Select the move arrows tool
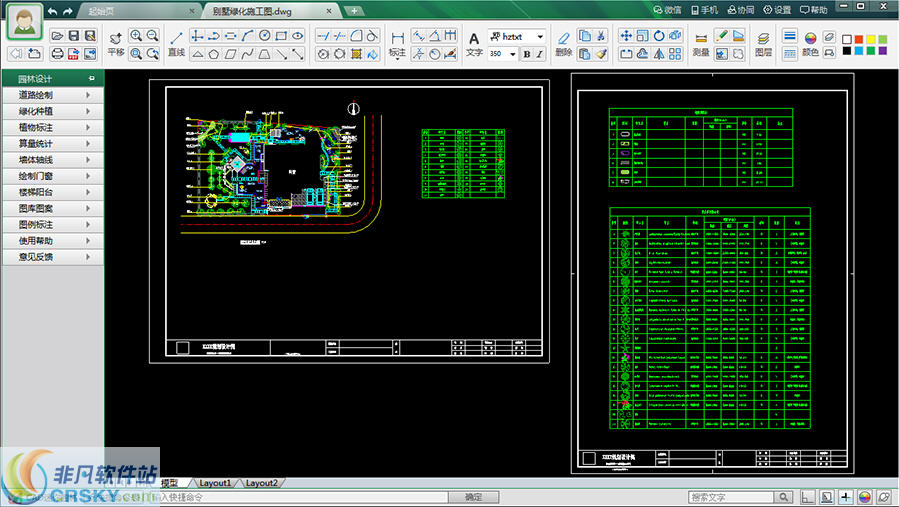Viewport: 899px width, 507px height. point(626,36)
